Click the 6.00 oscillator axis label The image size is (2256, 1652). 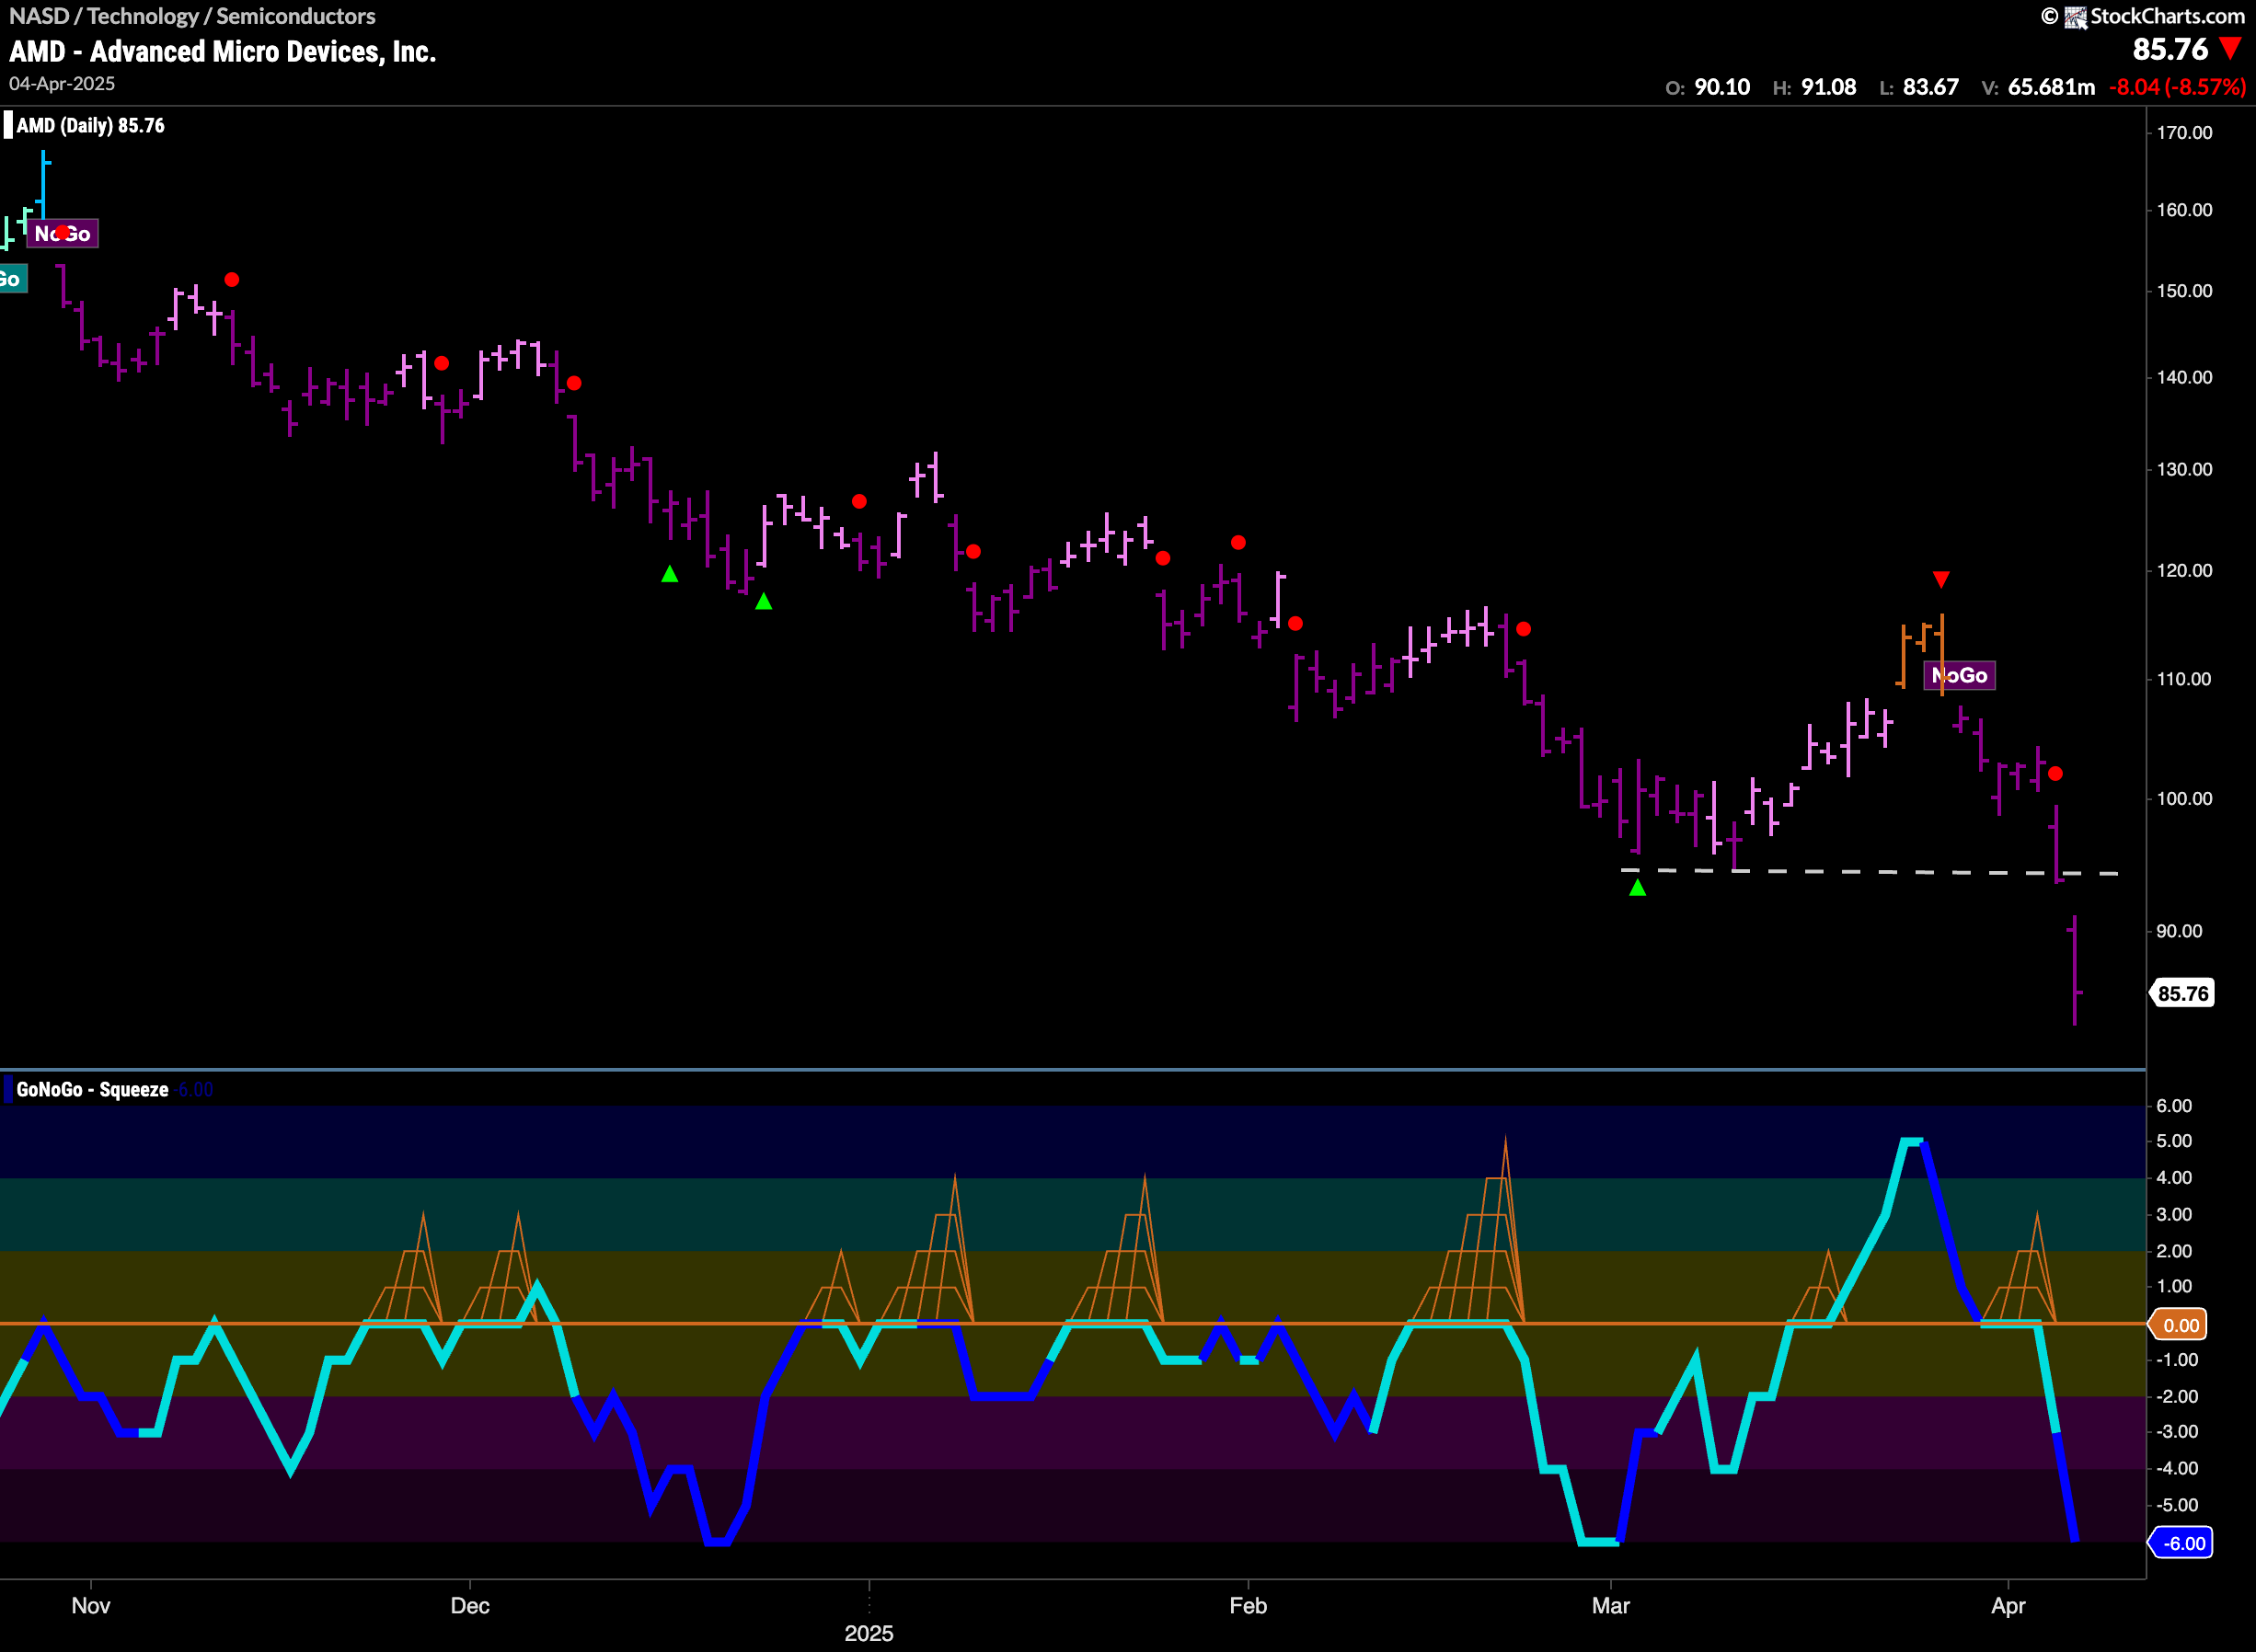click(x=2174, y=1105)
